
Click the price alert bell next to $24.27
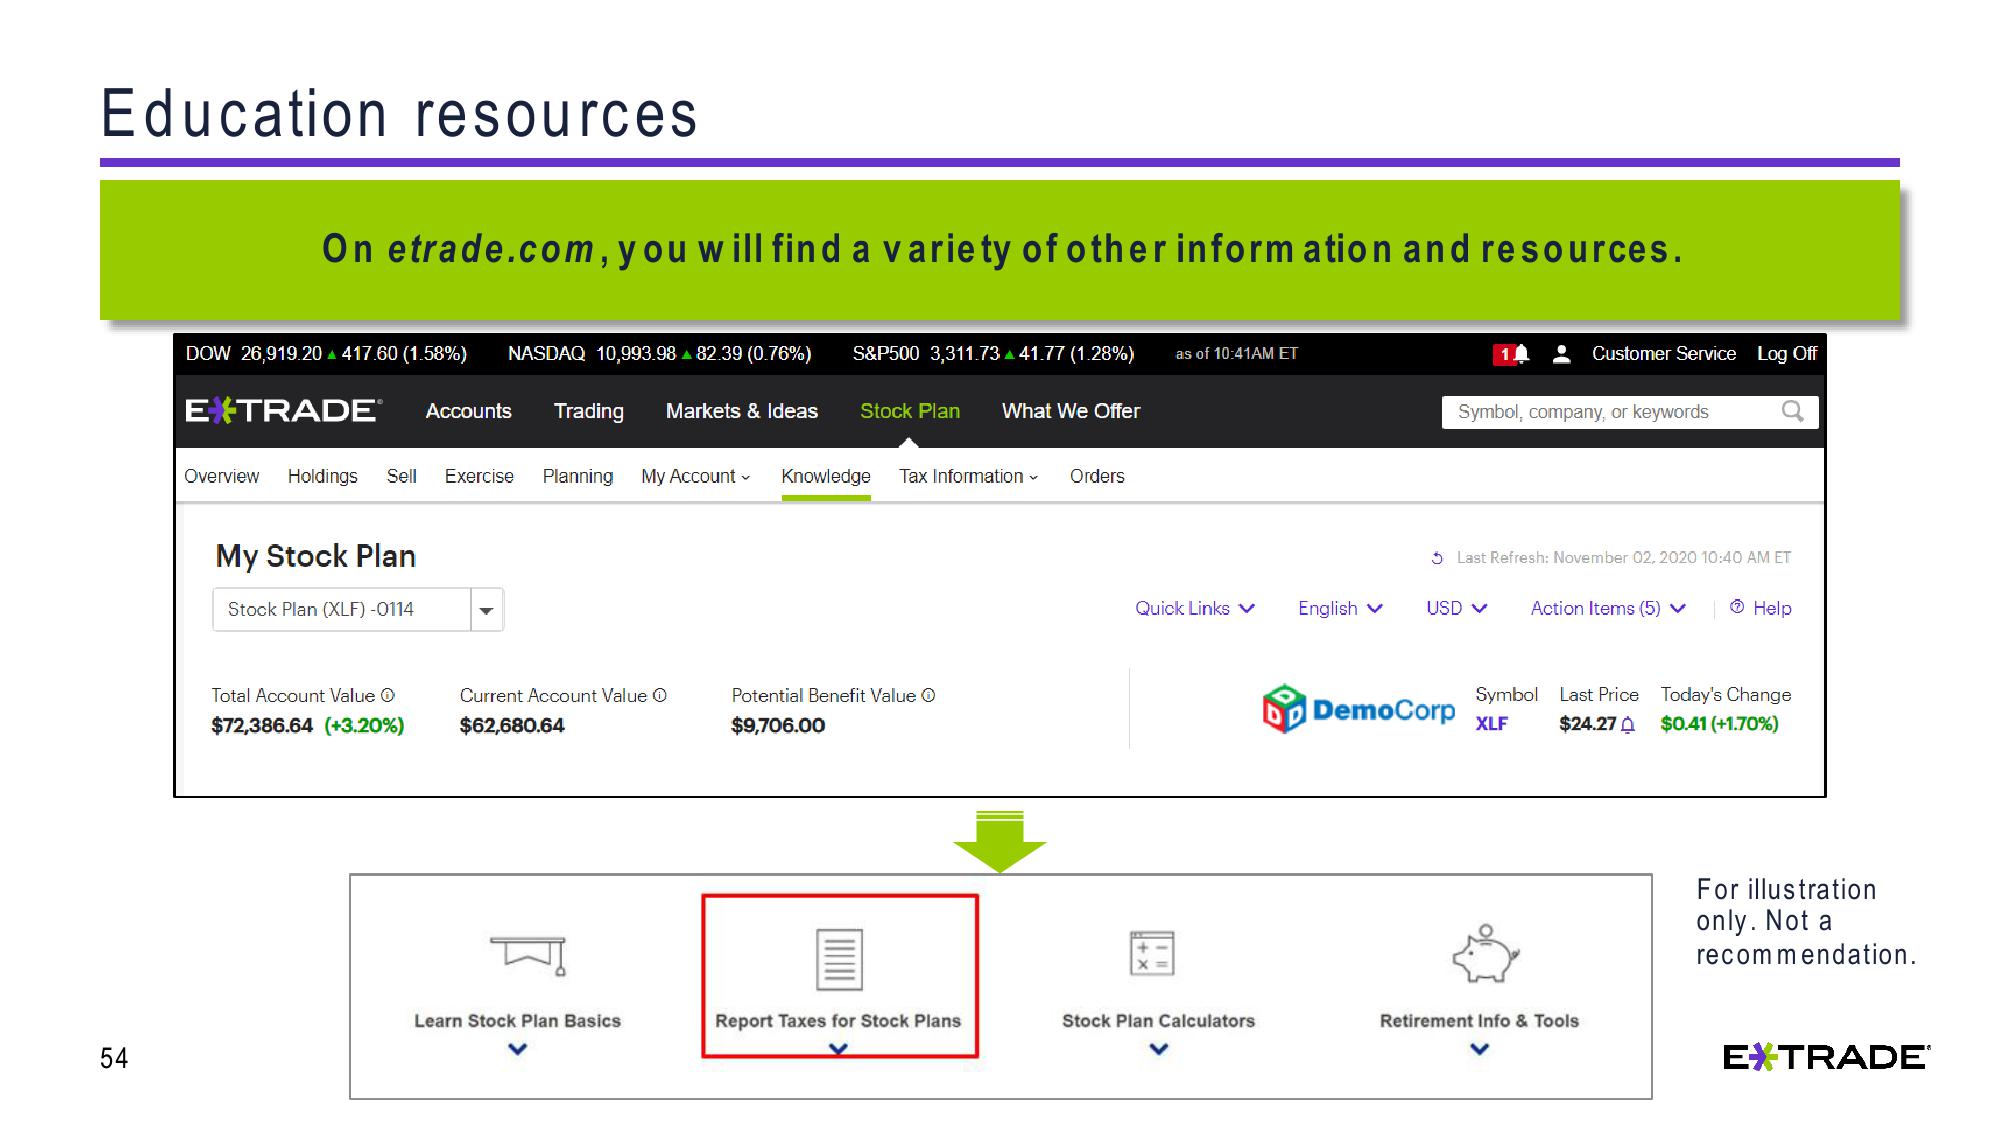coord(1628,725)
